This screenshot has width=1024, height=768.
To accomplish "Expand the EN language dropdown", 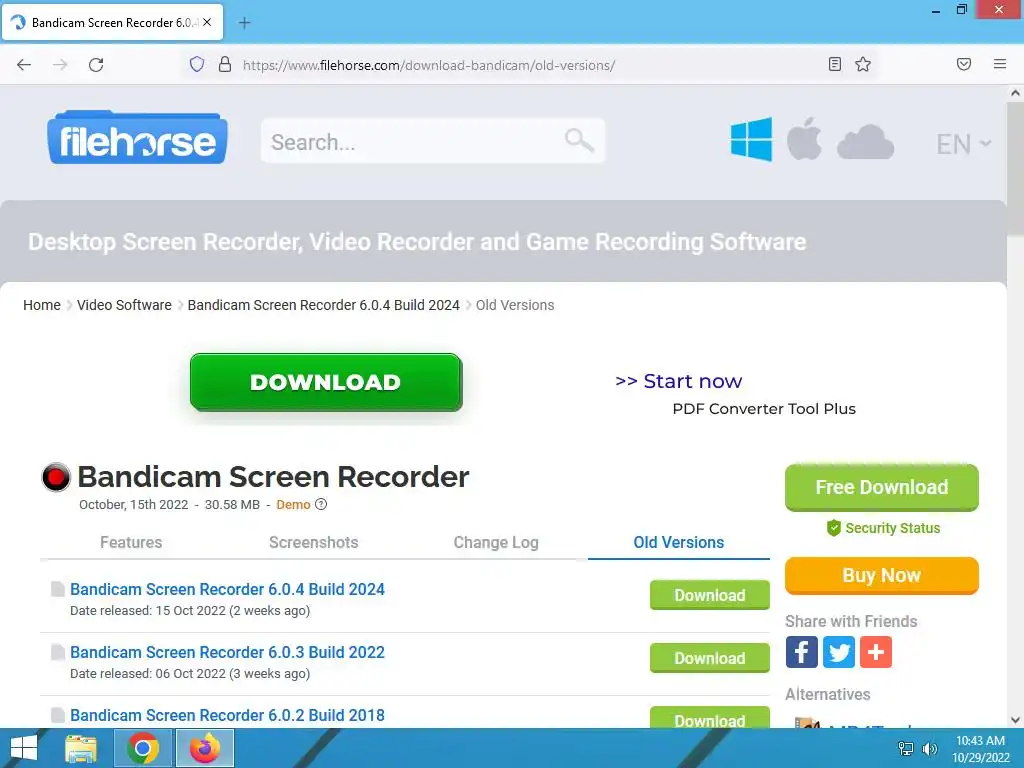I will pyautogui.click(x=963, y=144).
